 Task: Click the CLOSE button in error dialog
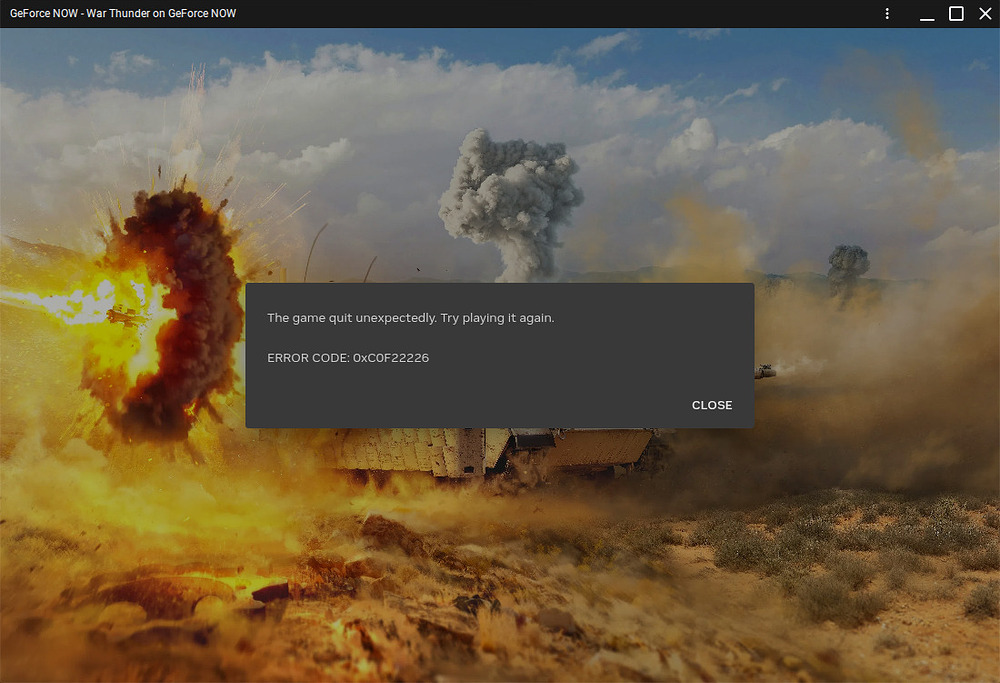tap(712, 405)
